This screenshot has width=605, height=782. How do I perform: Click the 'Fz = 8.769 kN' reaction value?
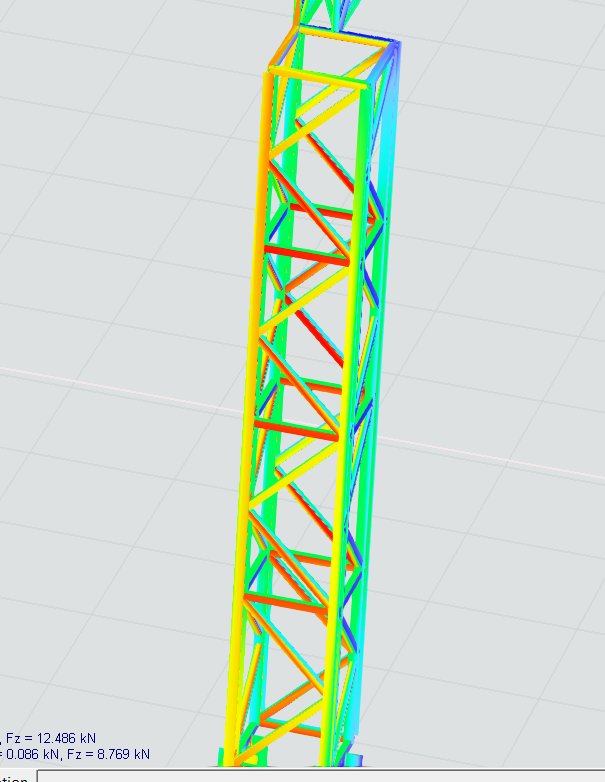(108, 754)
